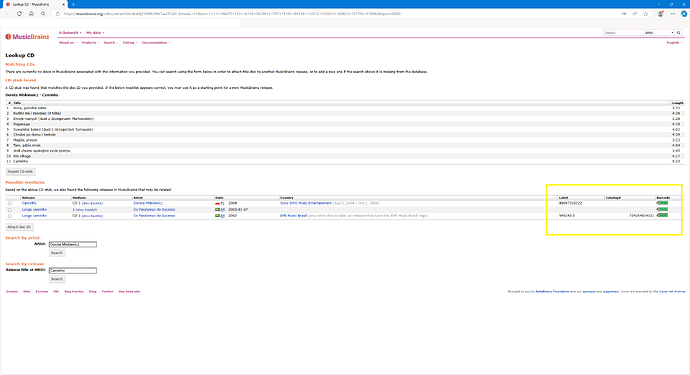Click the green barcode tag in 2002 row
This screenshot has width=690, height=375.
[662, 216]
